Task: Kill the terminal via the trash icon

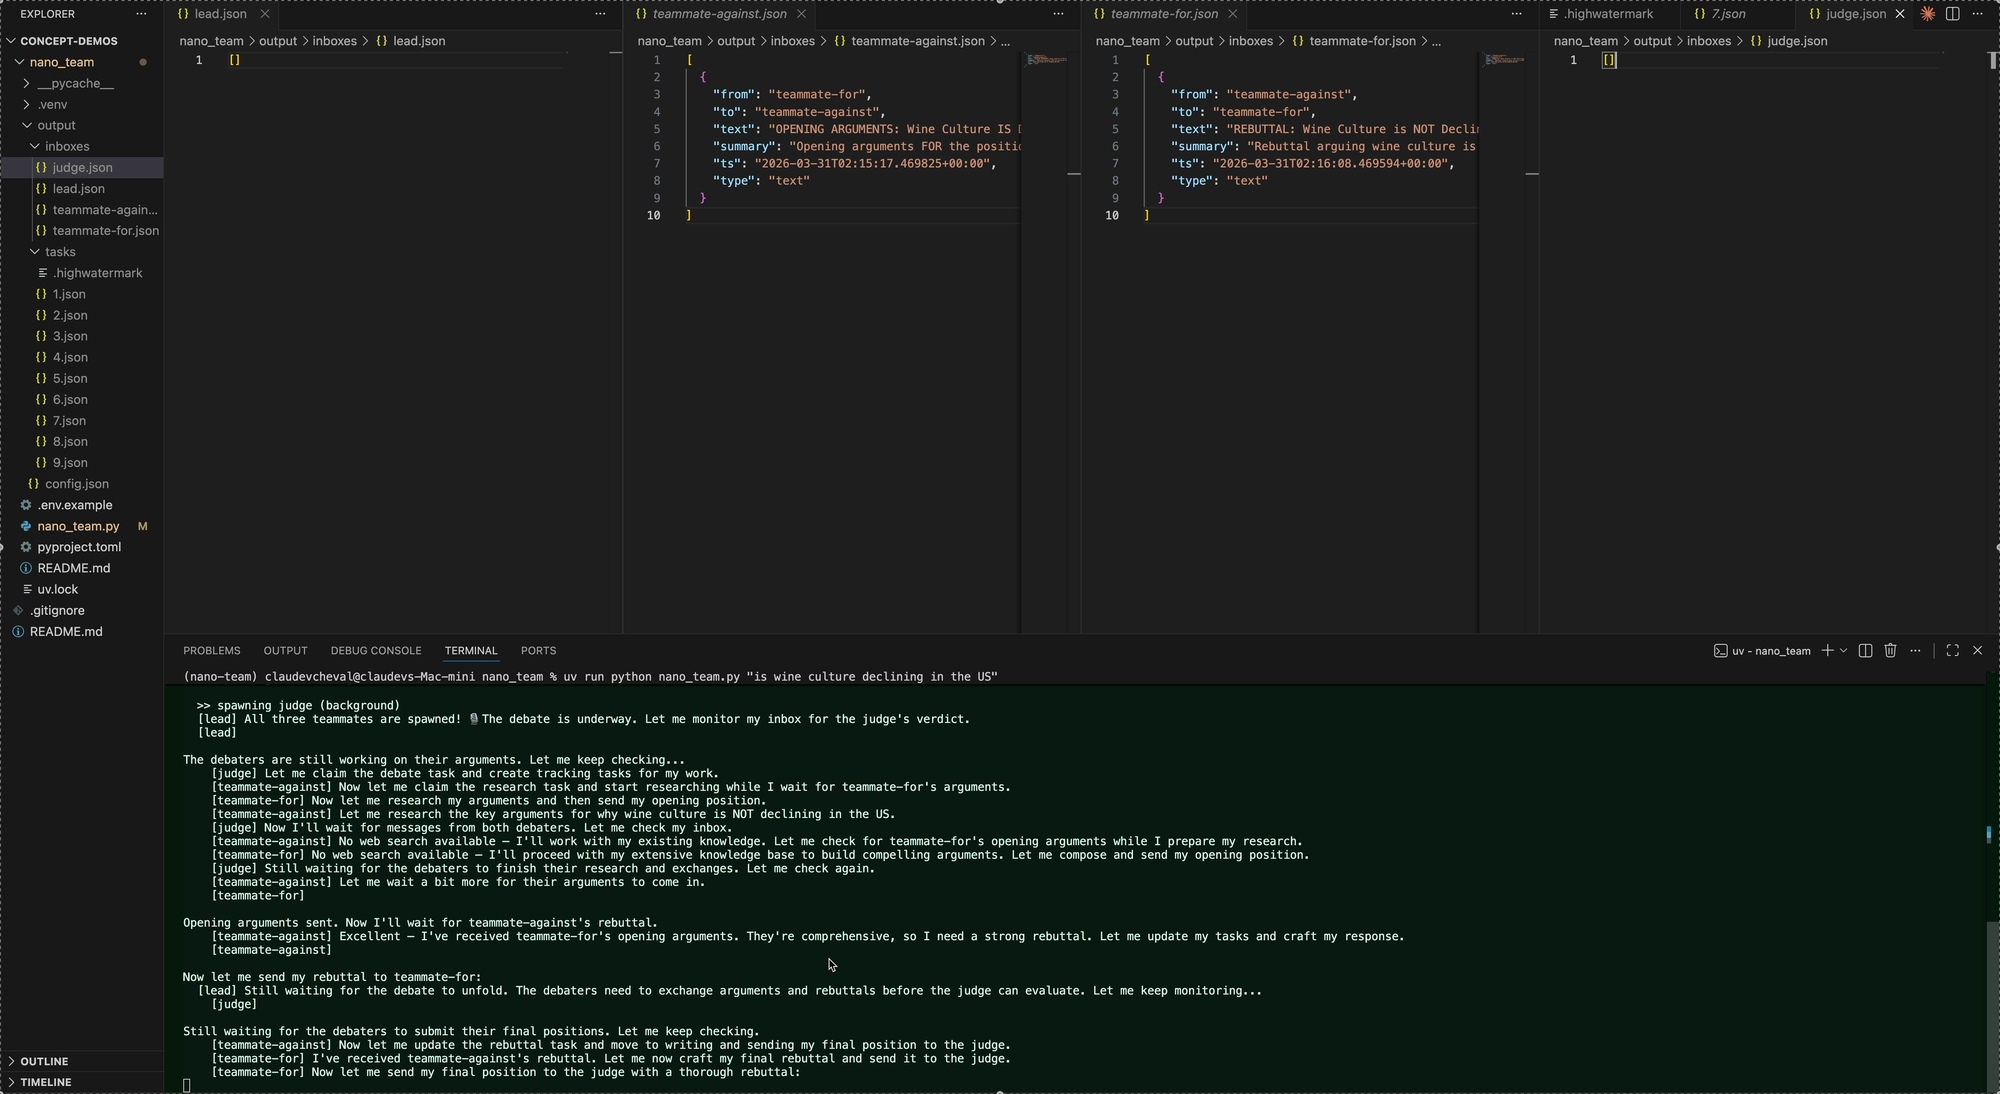Action: coord(1889,651)
